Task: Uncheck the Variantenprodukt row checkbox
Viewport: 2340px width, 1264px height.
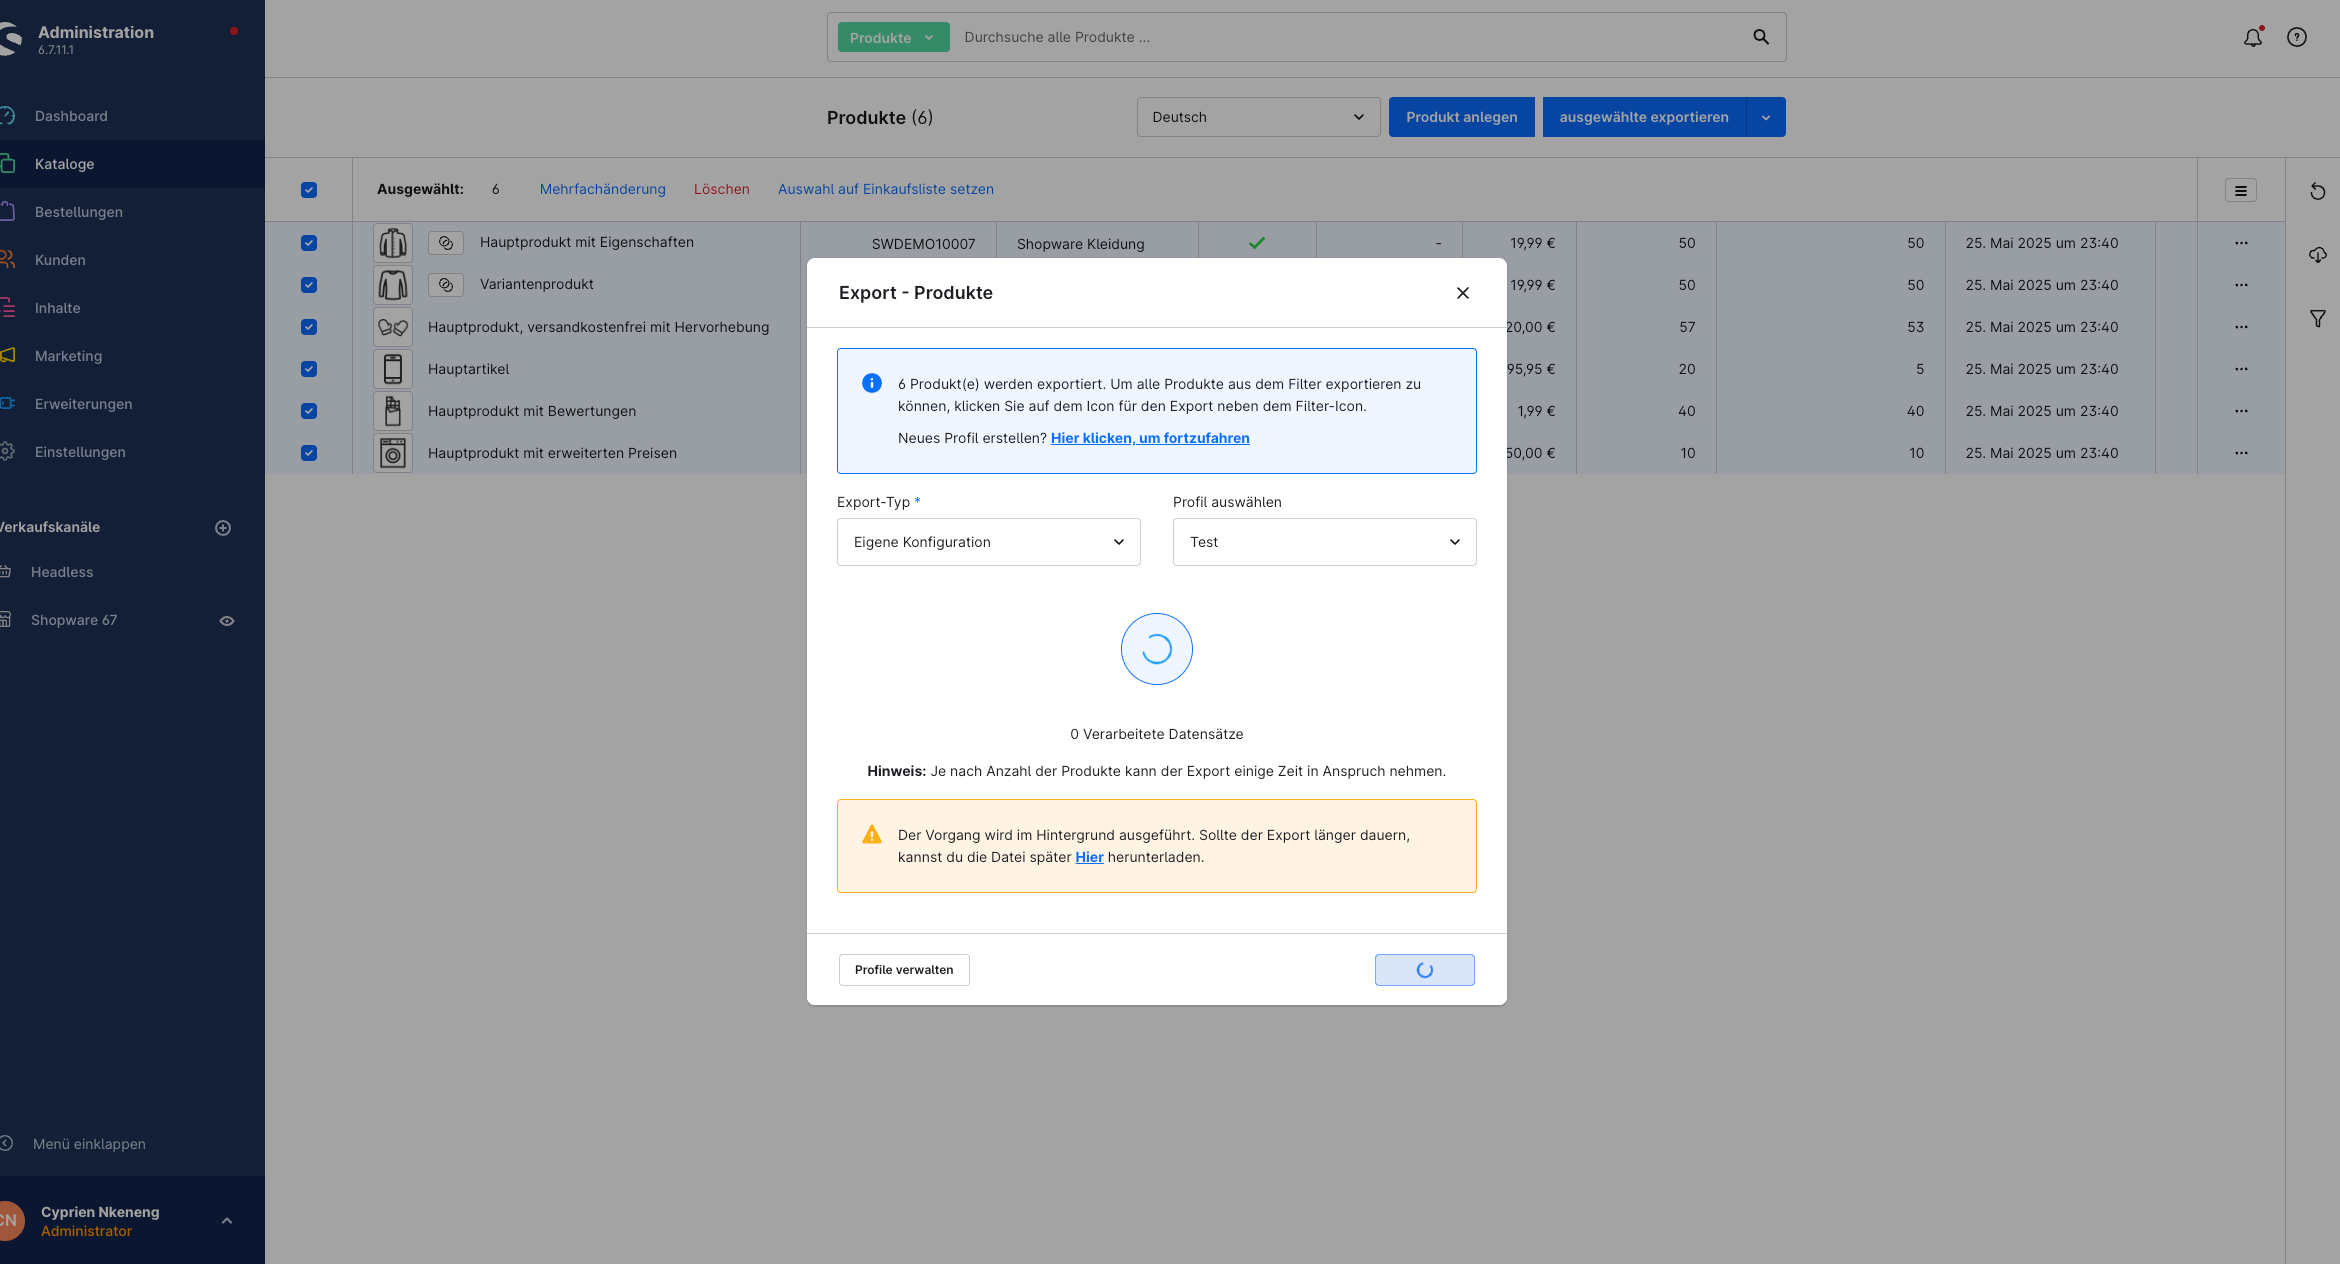Action: [x=309, y=285]
